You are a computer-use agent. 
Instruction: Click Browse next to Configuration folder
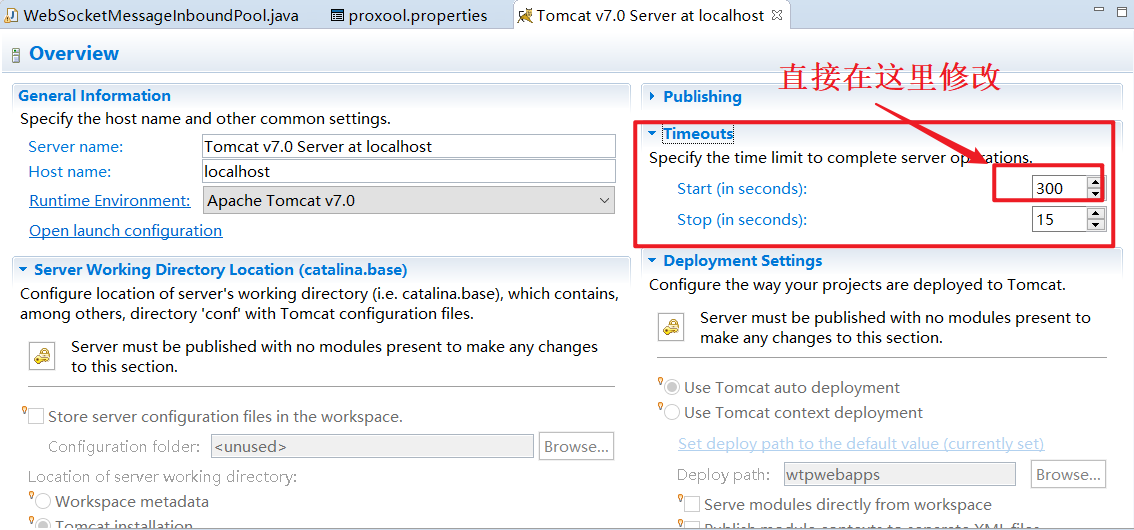tap(576, 446)
